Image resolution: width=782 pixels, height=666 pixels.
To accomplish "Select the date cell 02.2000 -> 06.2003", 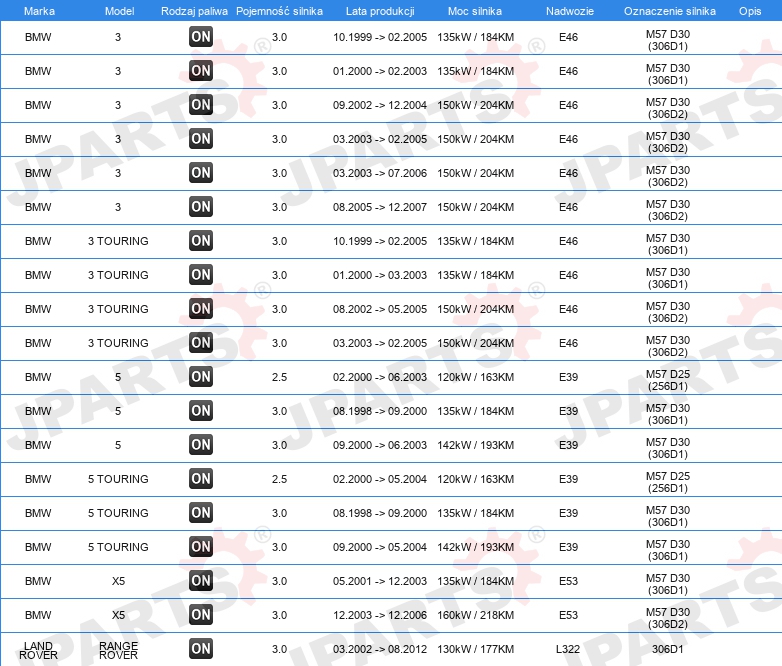I will coord(380,377).
